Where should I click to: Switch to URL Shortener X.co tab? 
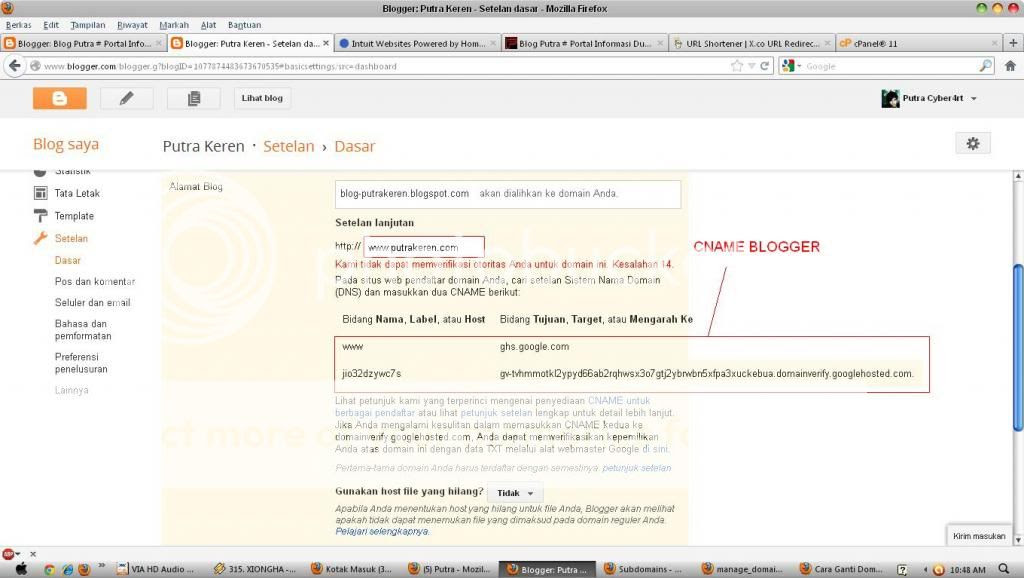pyautogui.click(x=752, y=43)
